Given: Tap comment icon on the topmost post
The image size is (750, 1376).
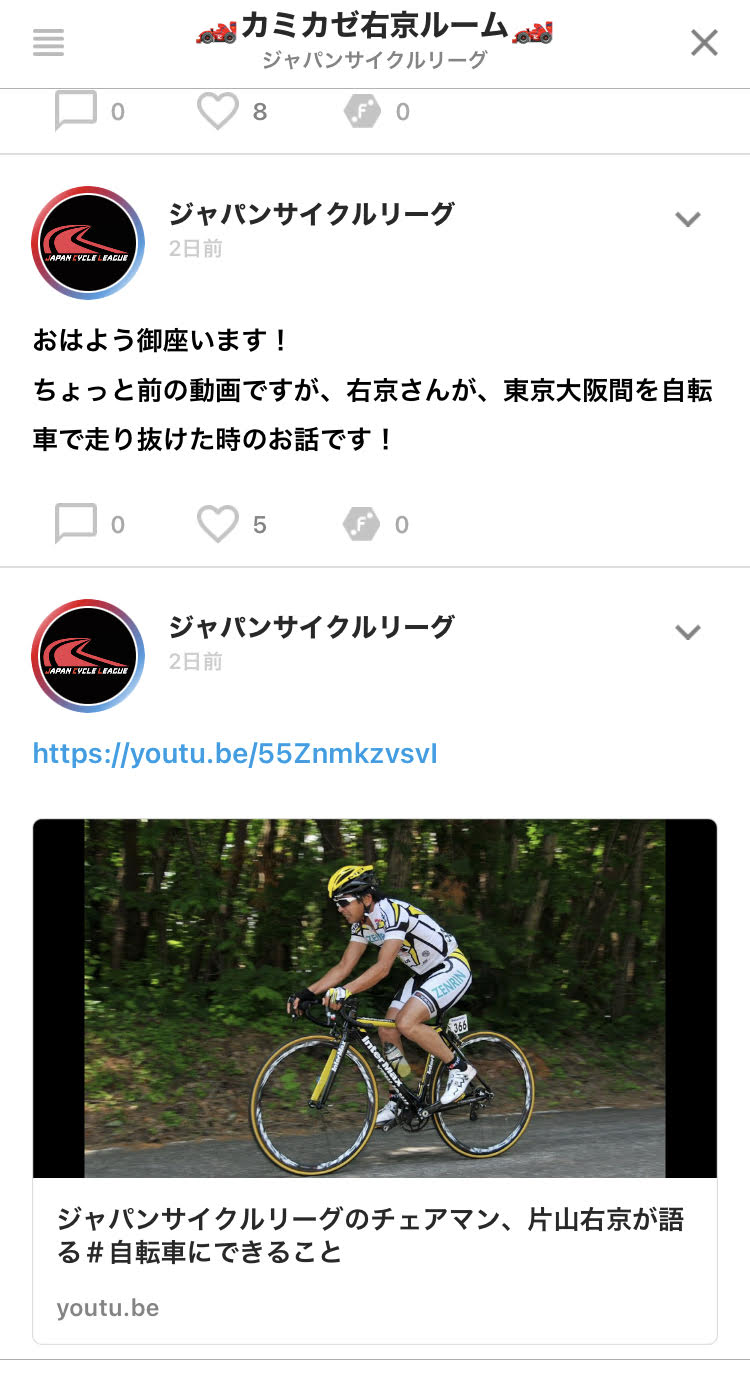Looking at the screenshot, I should coord(76,111).
